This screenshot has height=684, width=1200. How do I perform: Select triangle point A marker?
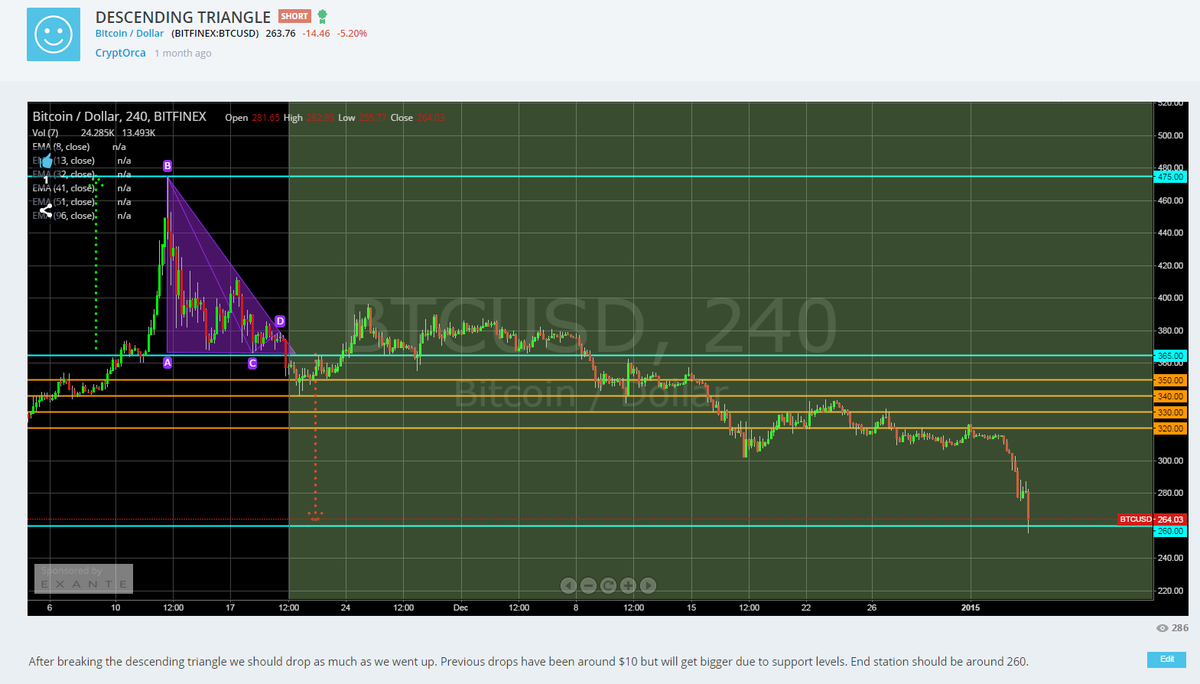point(167,363)
